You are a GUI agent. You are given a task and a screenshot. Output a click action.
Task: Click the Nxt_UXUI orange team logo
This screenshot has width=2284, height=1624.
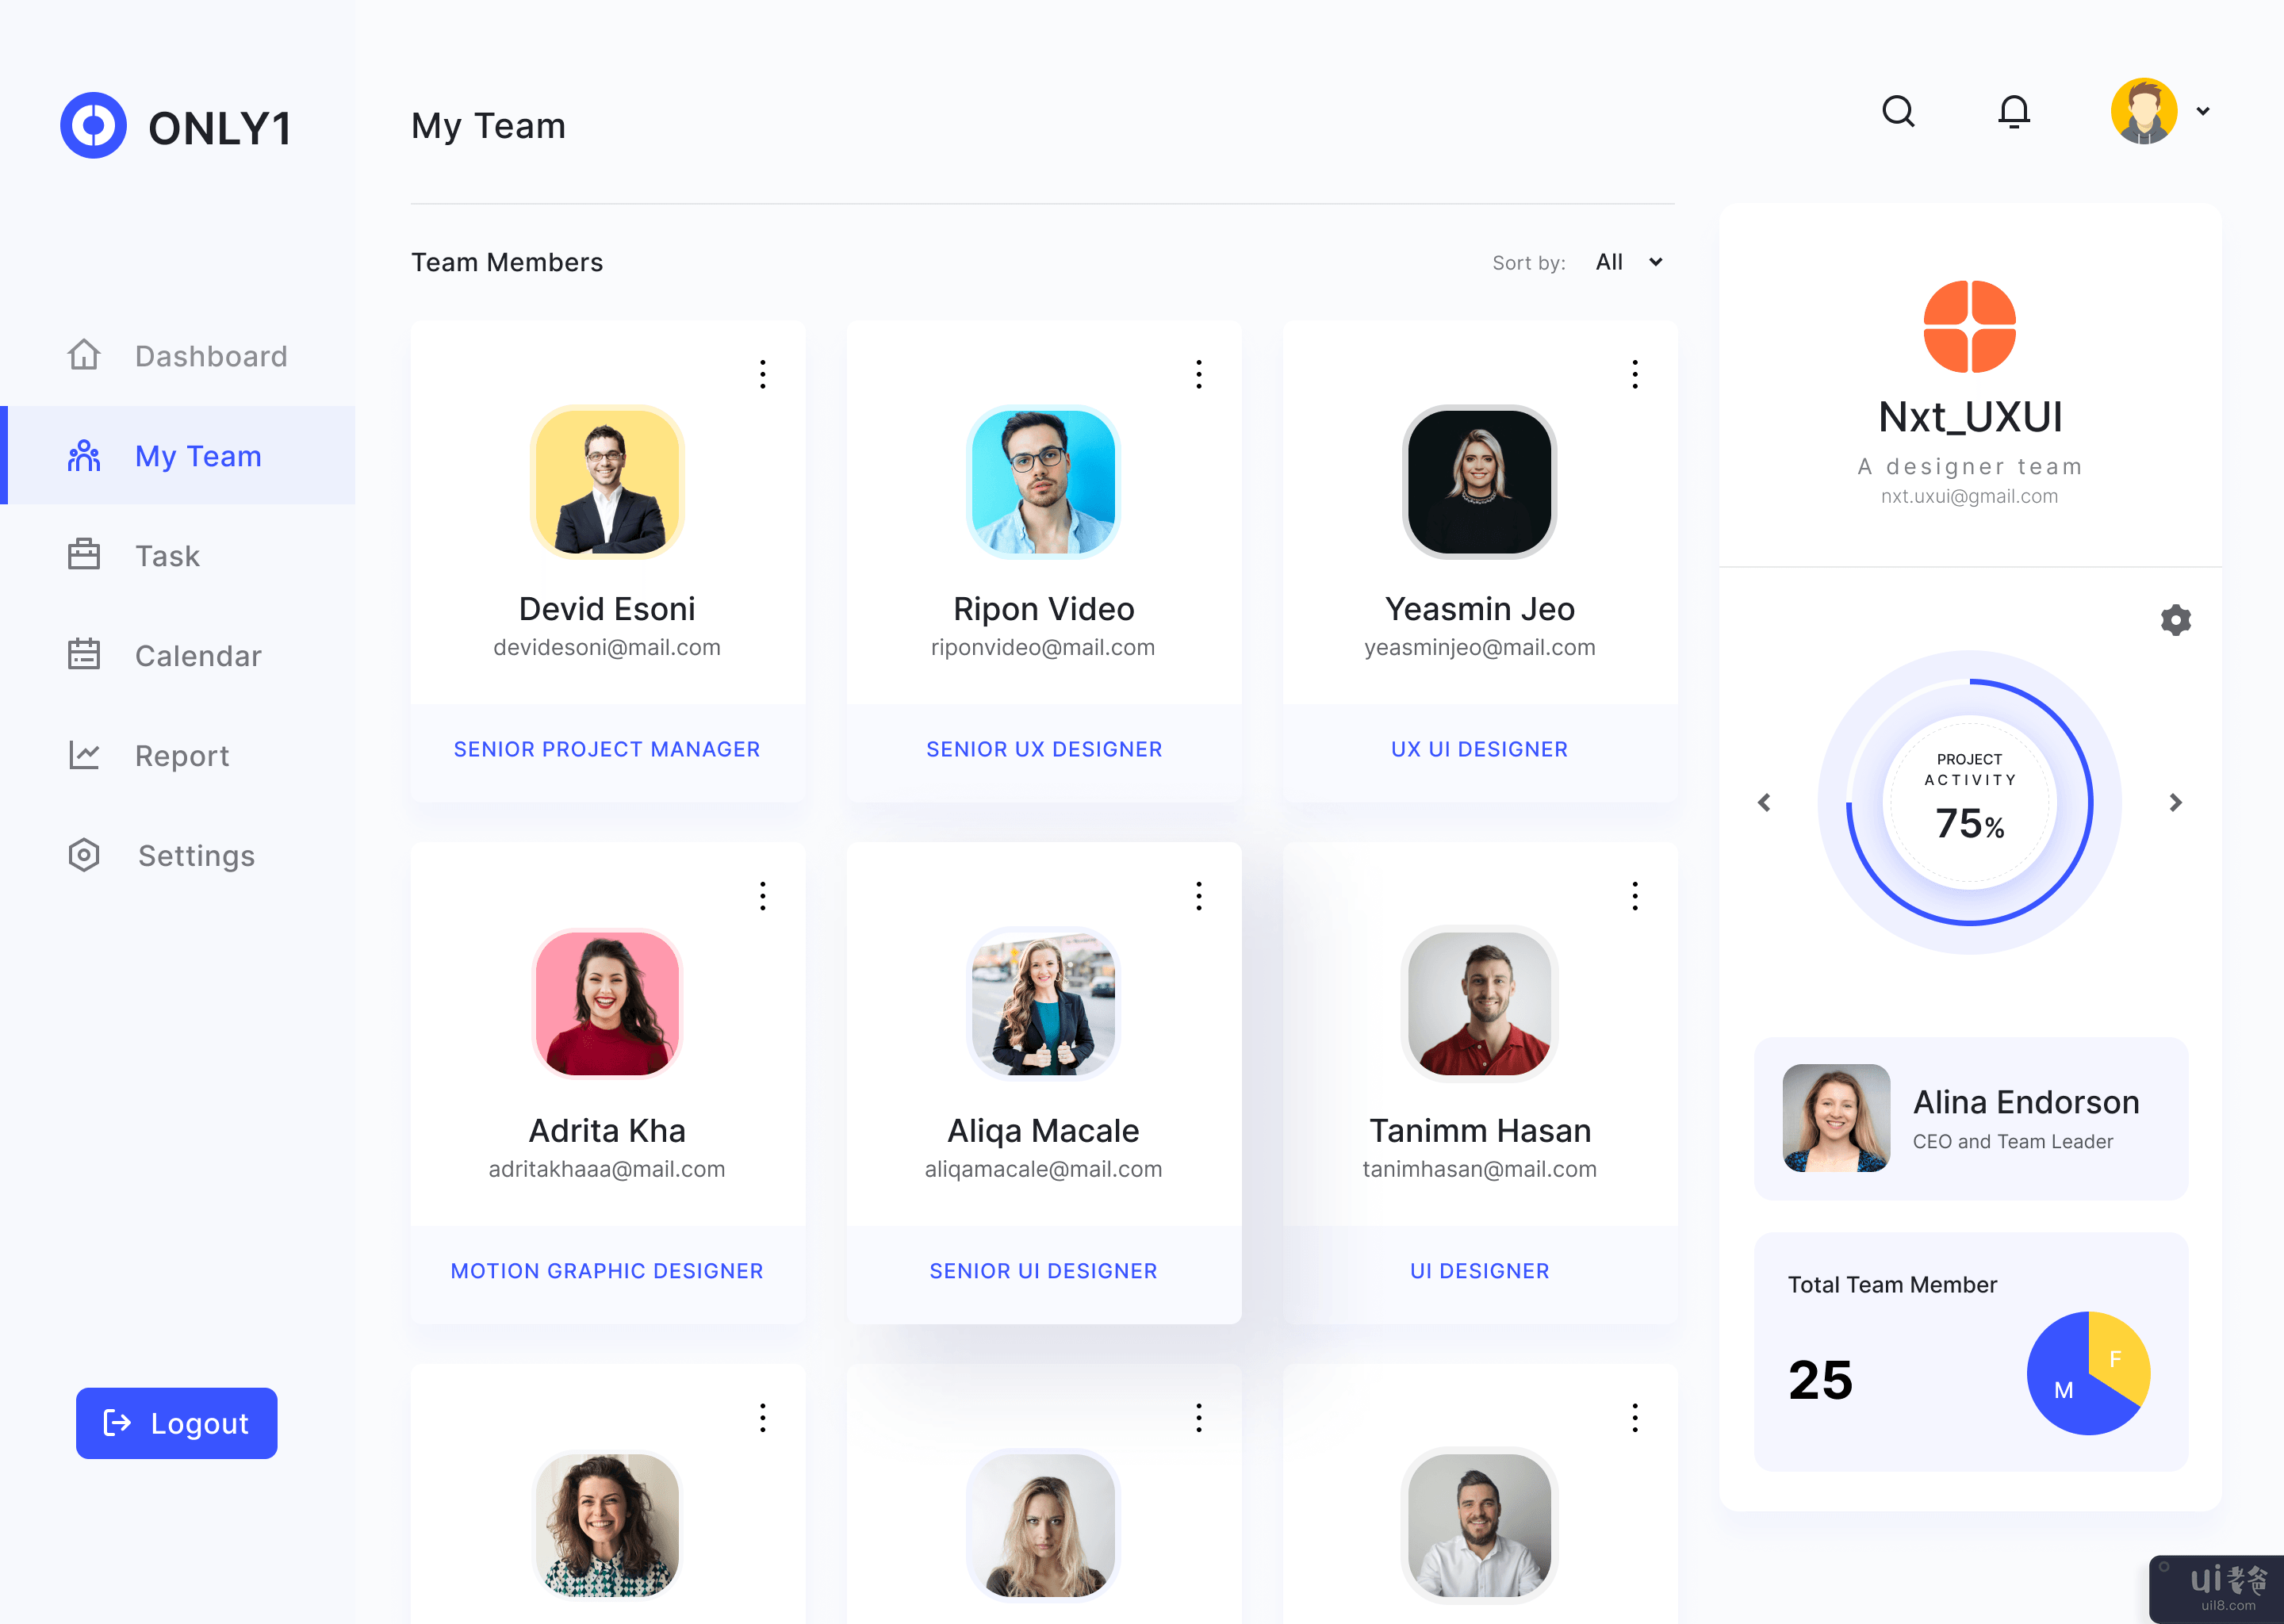1969,326
